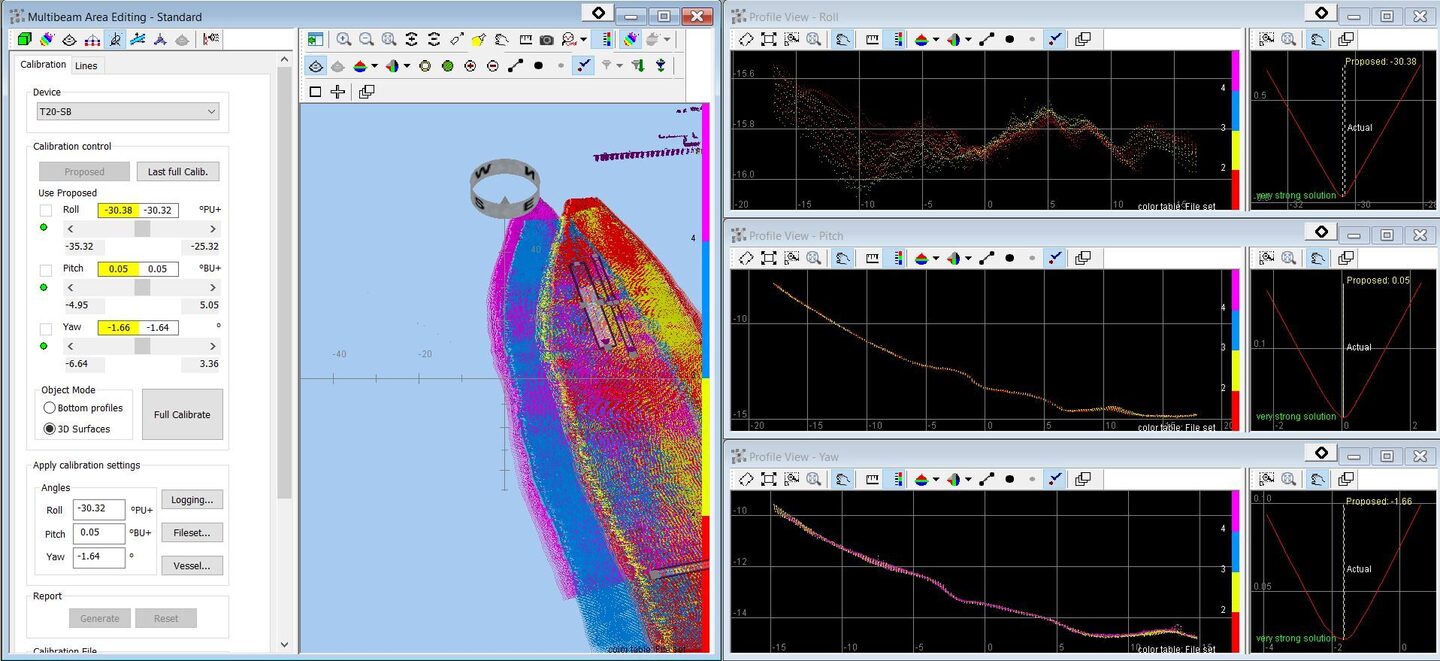The height and width of the screenshot is (661, 1440).
Task: Enable the Use Proposed Roll checkbox
Action: coord(46,211)
